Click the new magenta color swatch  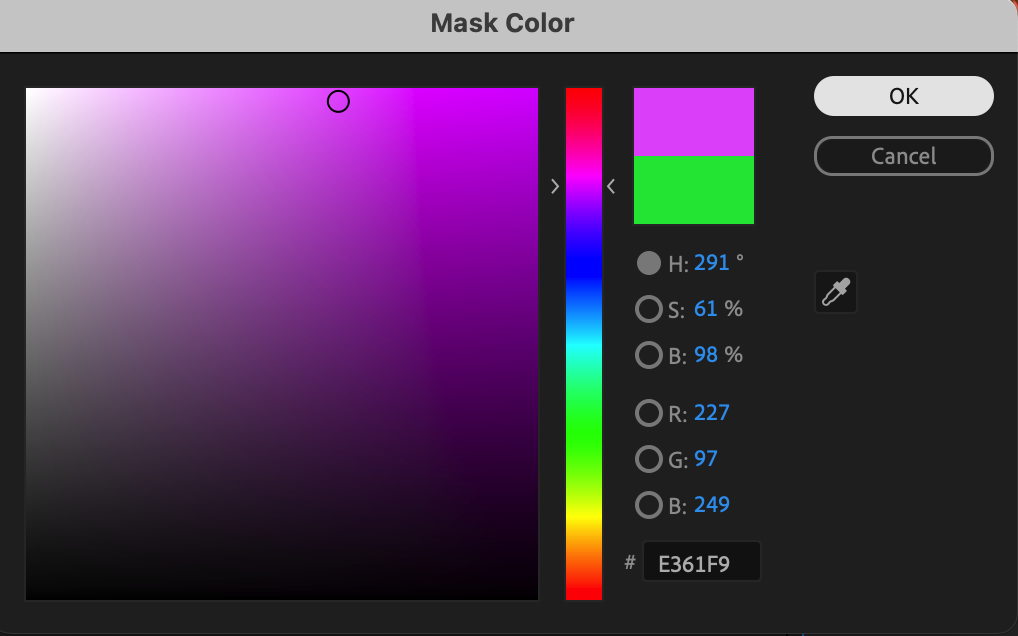[x=694, y=122]
